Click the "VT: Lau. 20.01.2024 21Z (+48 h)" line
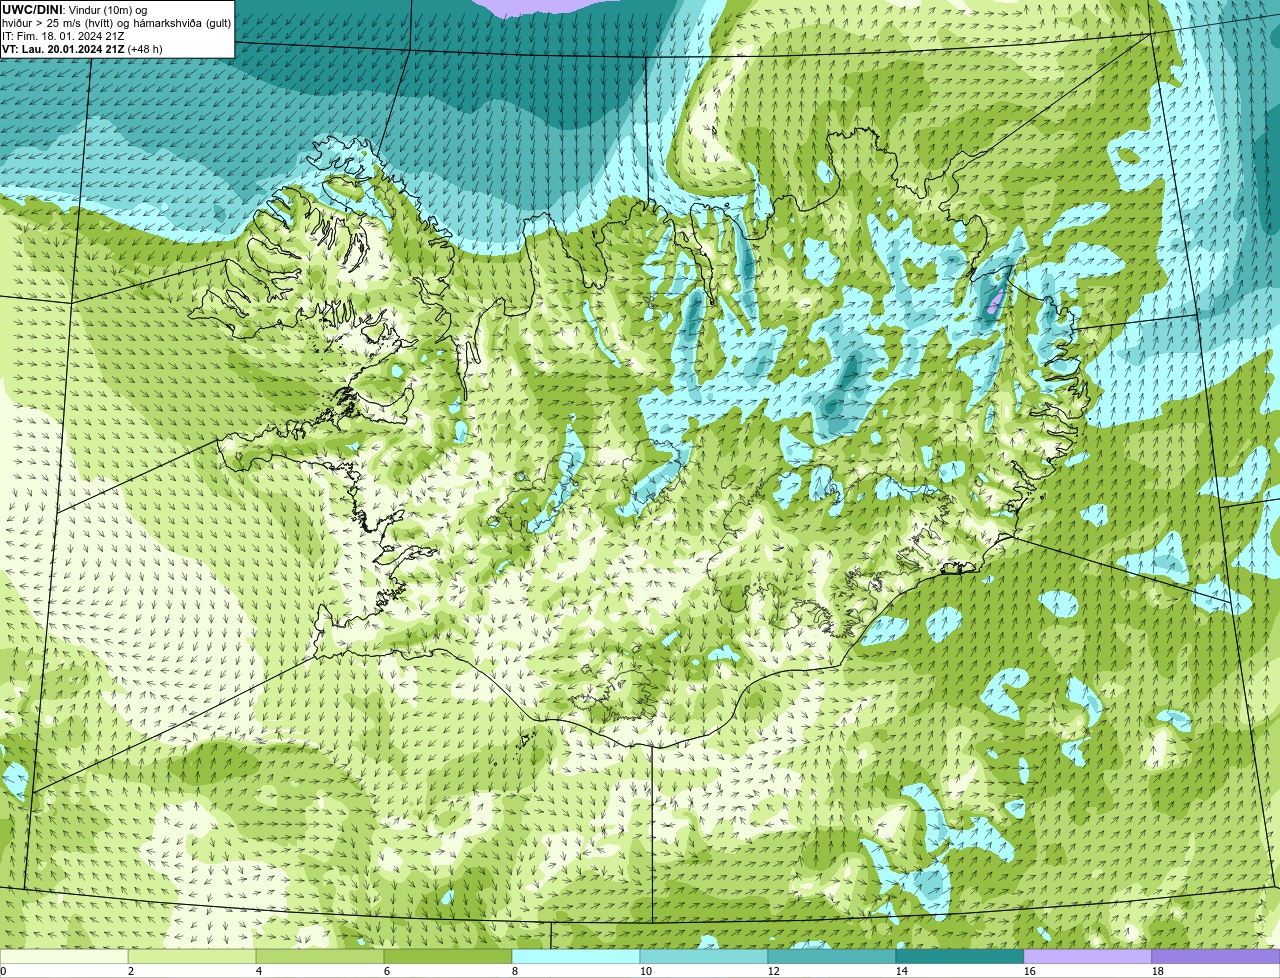This screenshot has width=1280, height=978. coord(83,48)
